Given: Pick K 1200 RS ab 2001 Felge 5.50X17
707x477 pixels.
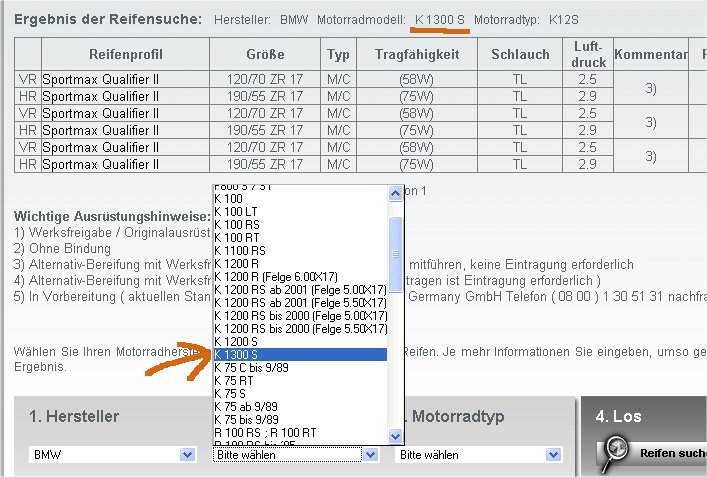Looking at the screenshot, I should click(x=300, y=303).
